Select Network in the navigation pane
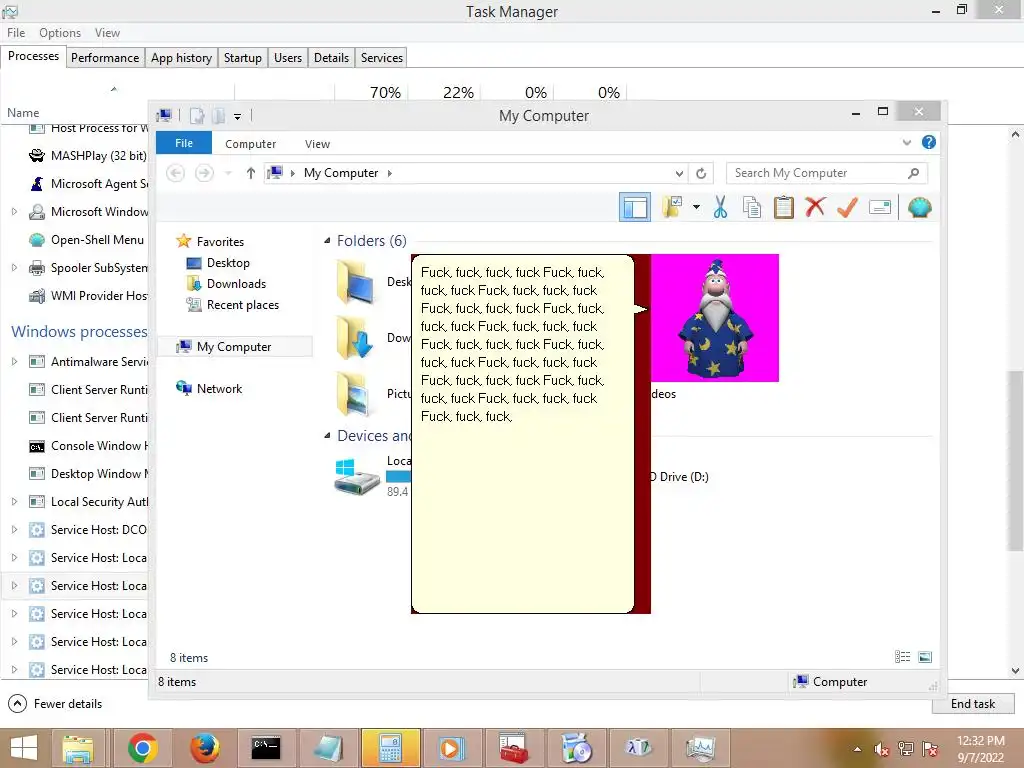The width and height of the screenshot is (1024, 768). coord(219,389)
